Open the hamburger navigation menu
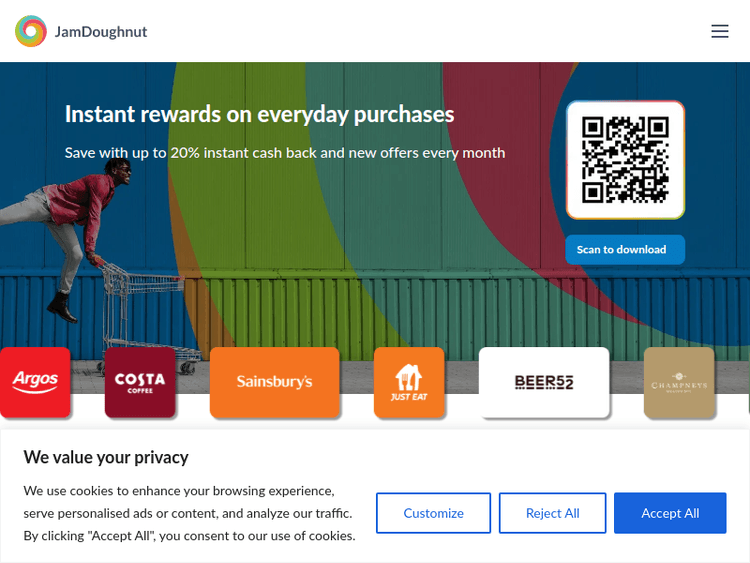 [x=720, y=31]
